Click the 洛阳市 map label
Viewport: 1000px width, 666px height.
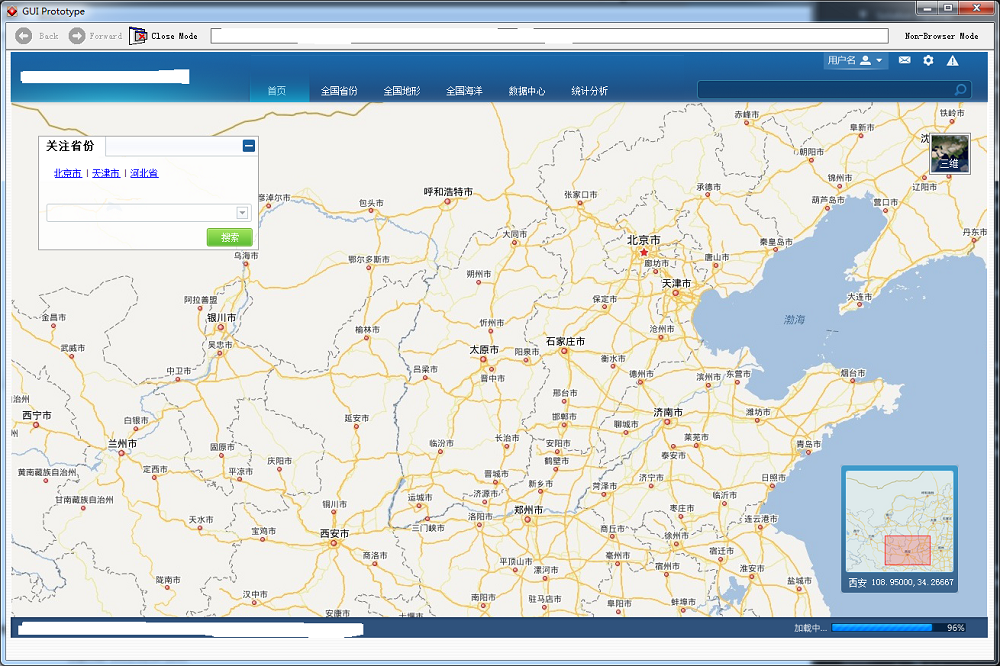coord(480,516)
